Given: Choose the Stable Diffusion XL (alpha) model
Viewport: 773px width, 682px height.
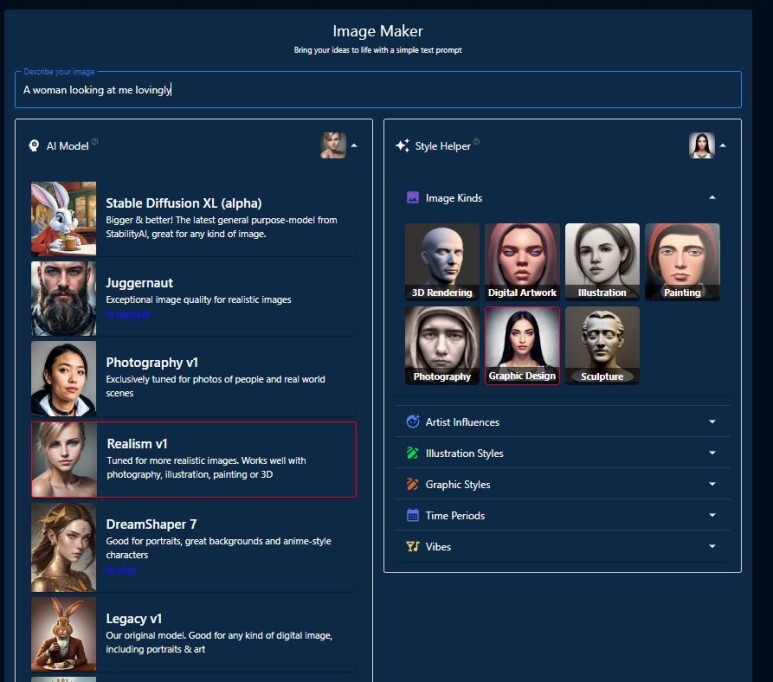Looking at the screenshot, I should click(193, 218).
